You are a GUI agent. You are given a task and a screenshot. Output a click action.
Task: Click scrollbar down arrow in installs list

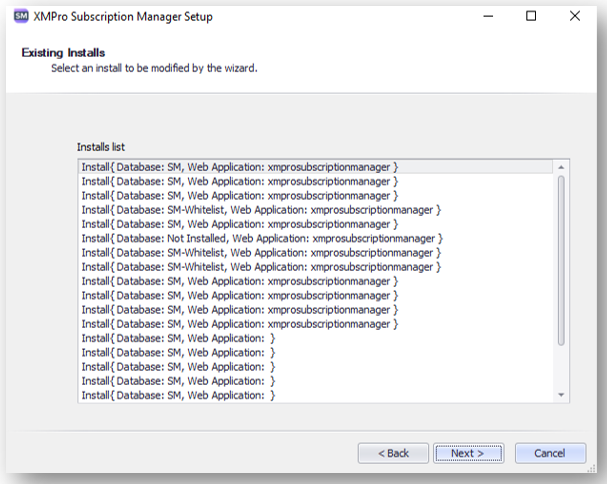pos(561,395)
